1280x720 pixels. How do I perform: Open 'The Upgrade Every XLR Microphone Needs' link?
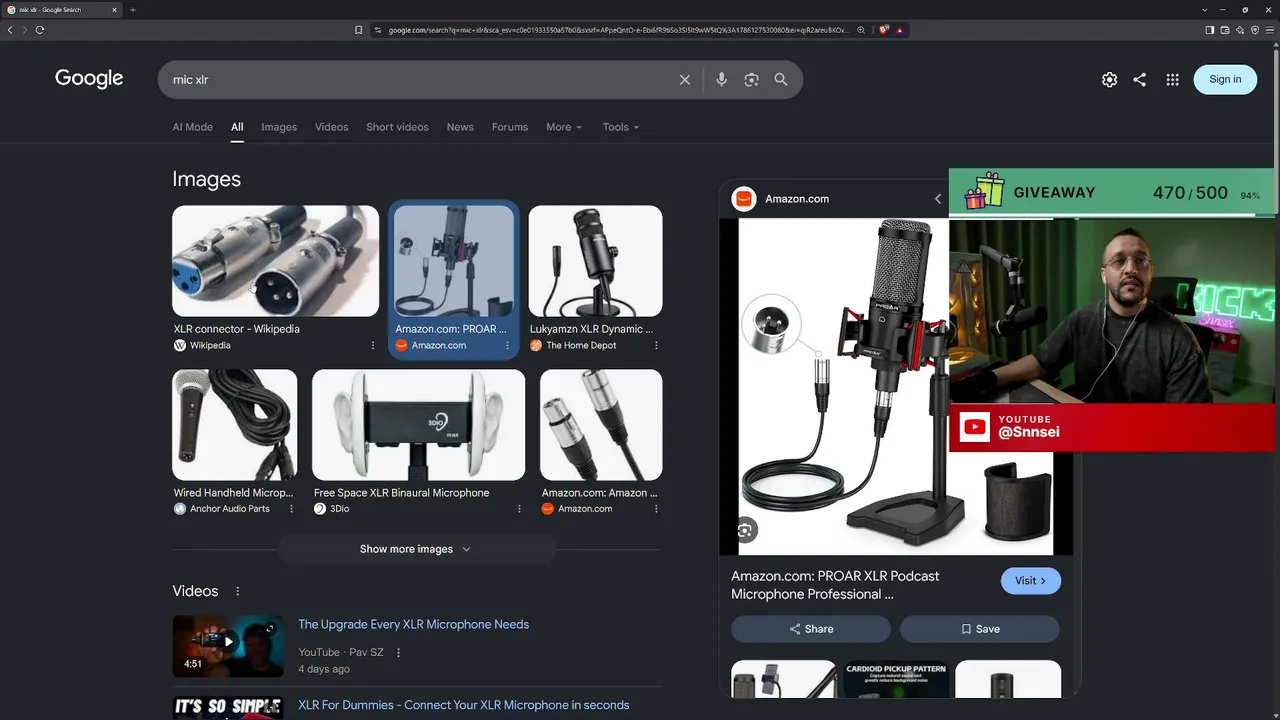click(414, 624)
